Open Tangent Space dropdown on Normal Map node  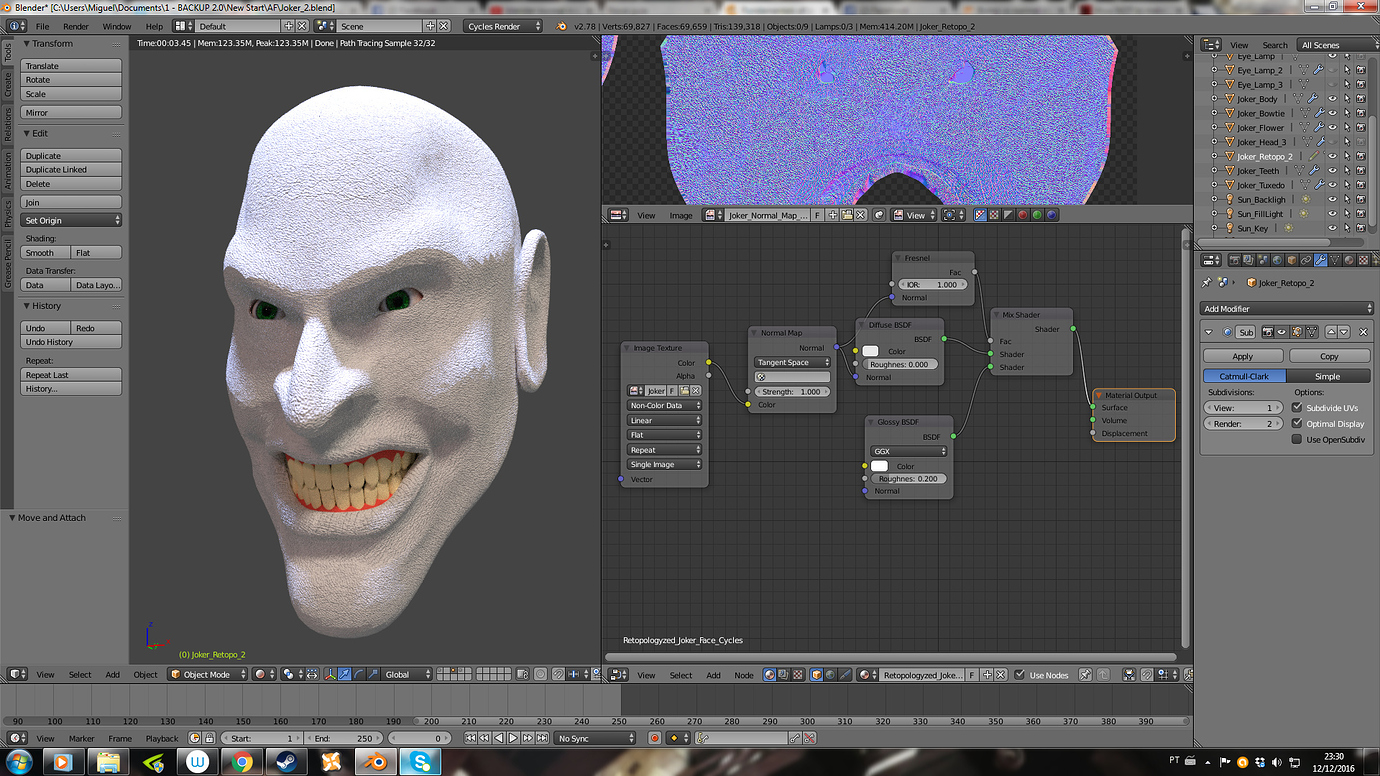coord(793,362)
